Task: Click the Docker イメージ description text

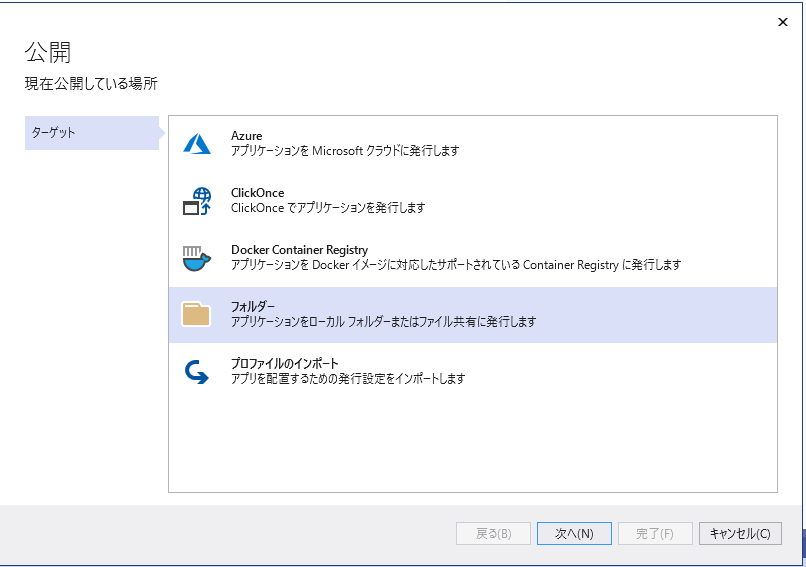Action: [x=456, y=265]
